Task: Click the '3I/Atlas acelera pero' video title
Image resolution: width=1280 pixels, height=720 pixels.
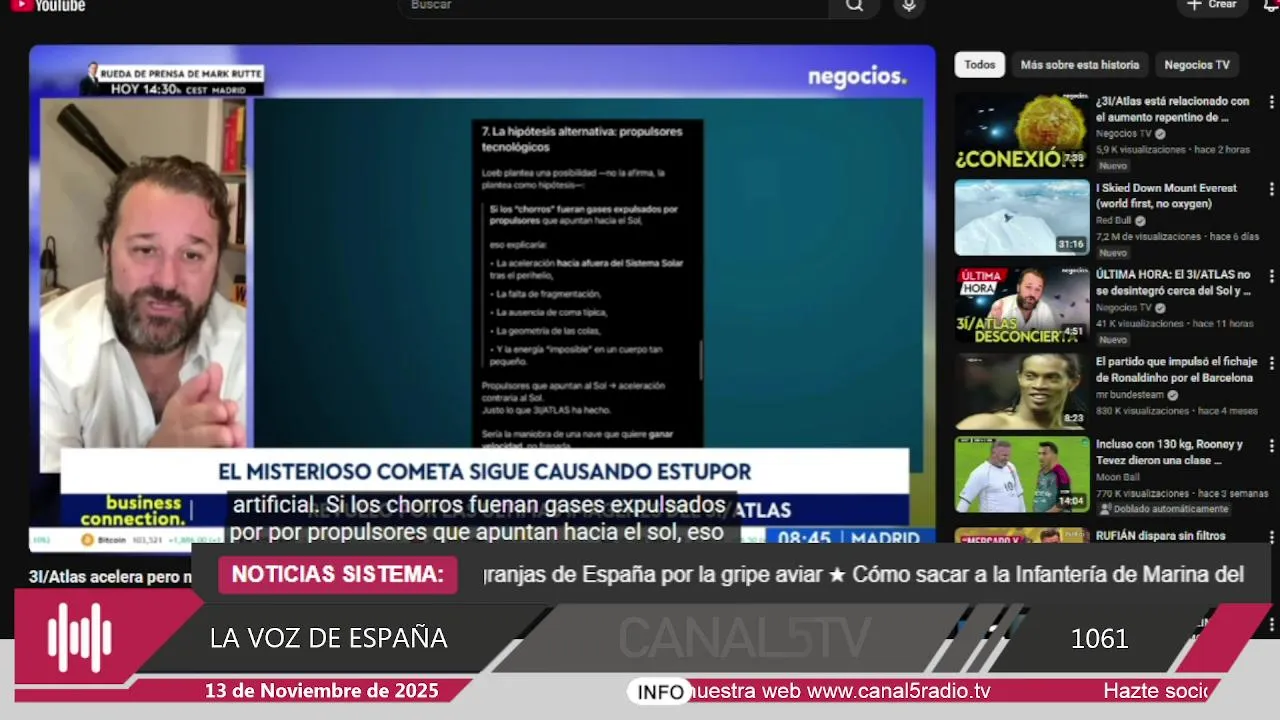Action: [x=110, y=577]
